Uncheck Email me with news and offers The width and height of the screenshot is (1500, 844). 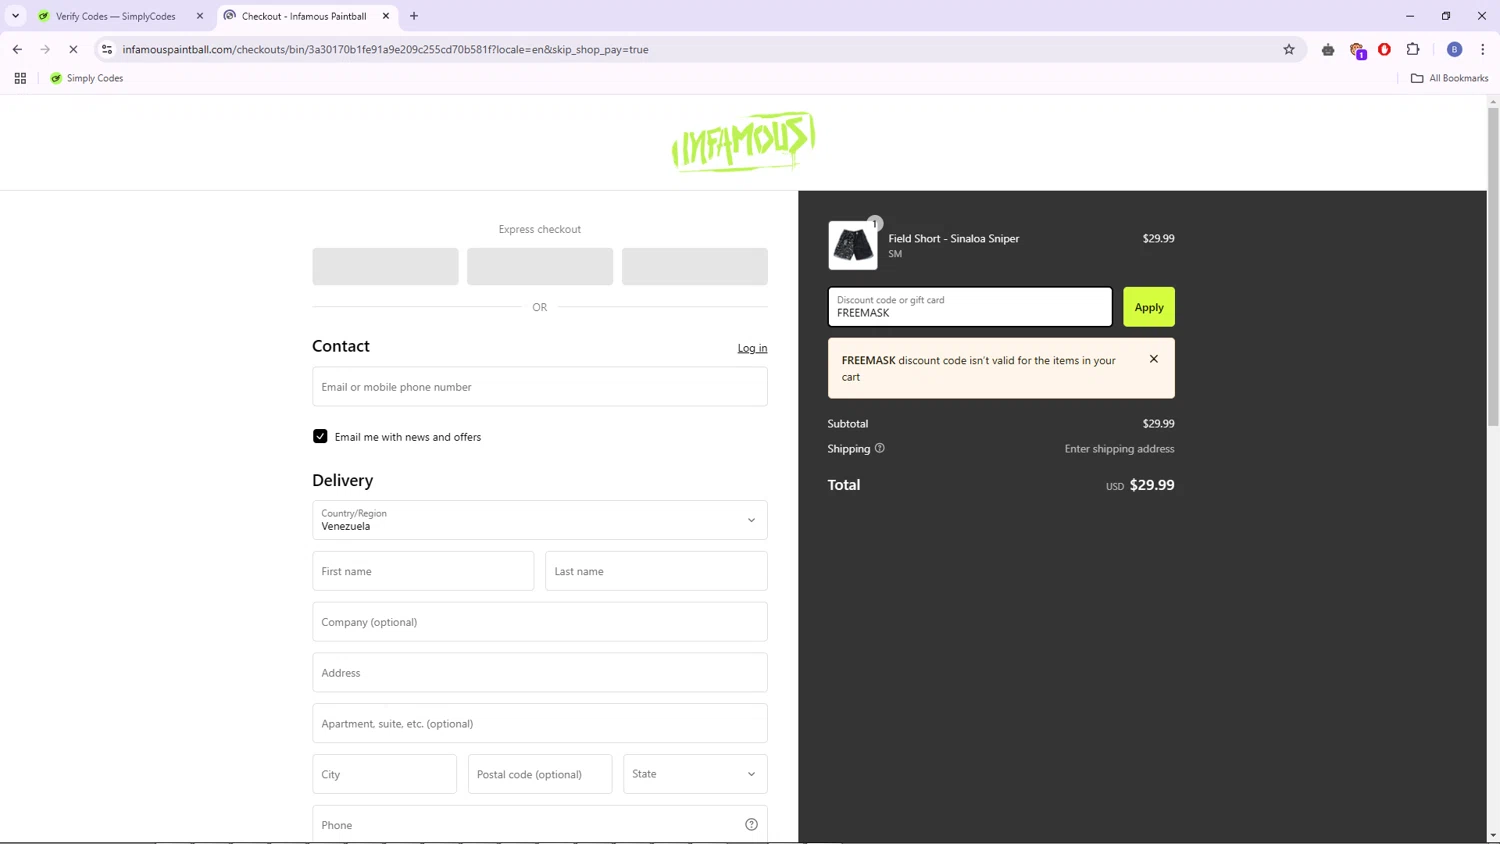320,436
